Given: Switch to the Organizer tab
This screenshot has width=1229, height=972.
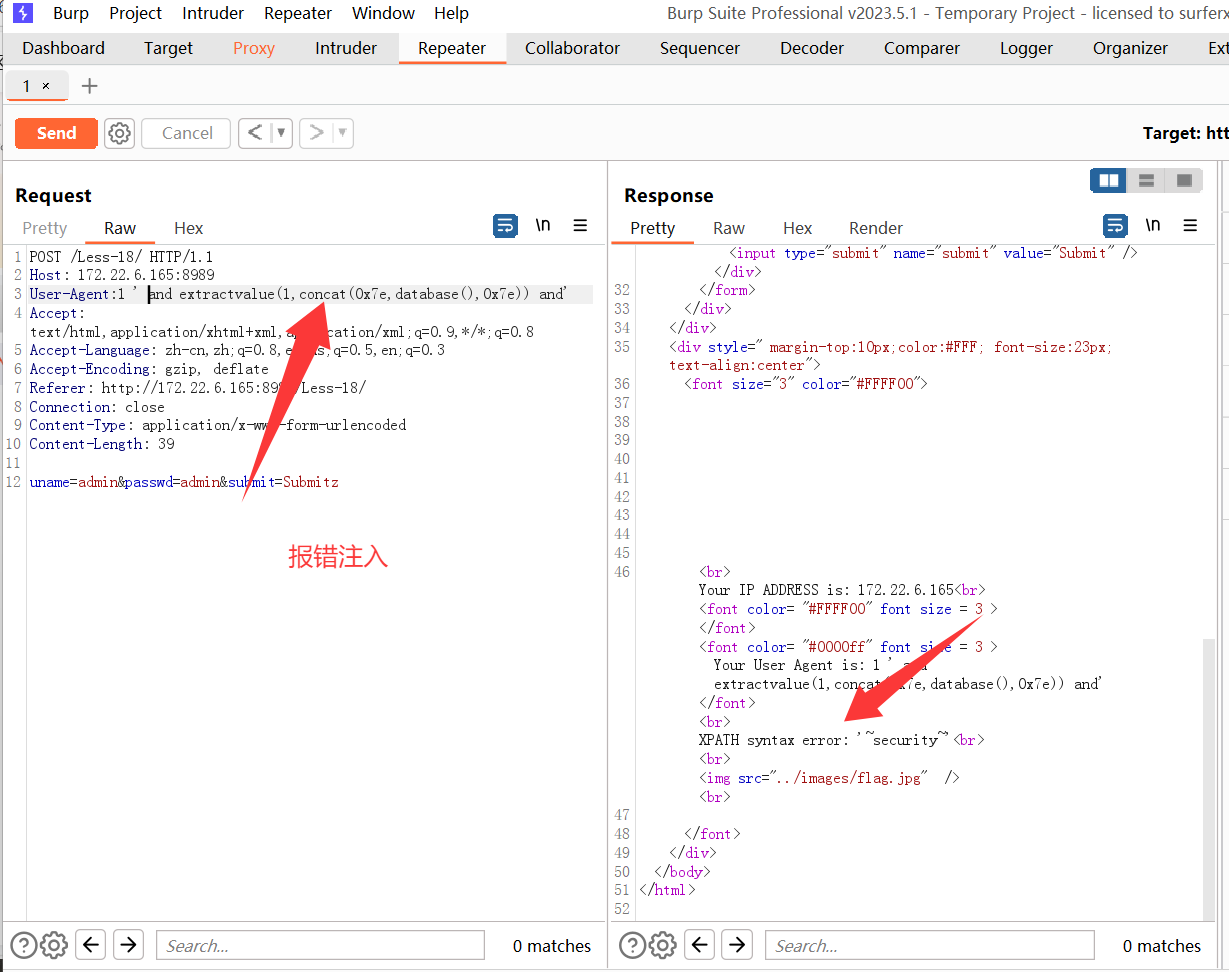Looking at the screenshot, I should (x=1130, y=48).
